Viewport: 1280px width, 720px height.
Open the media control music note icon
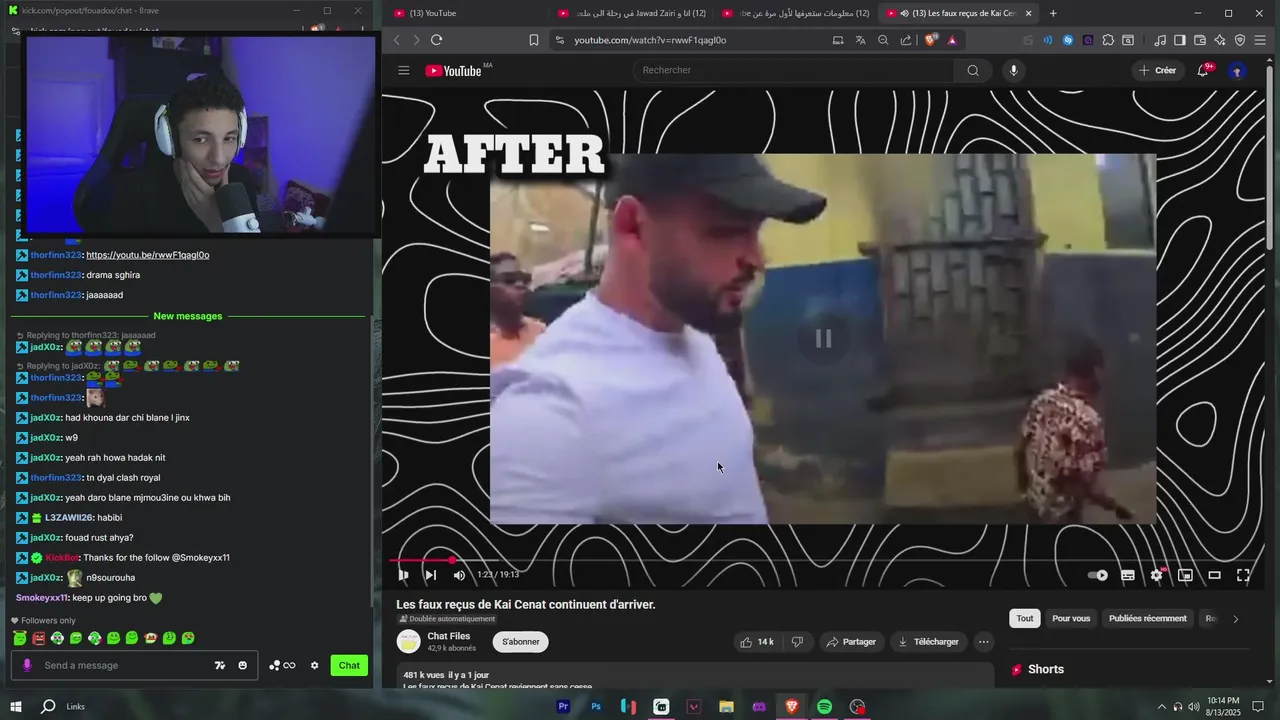coord(1160,40)
